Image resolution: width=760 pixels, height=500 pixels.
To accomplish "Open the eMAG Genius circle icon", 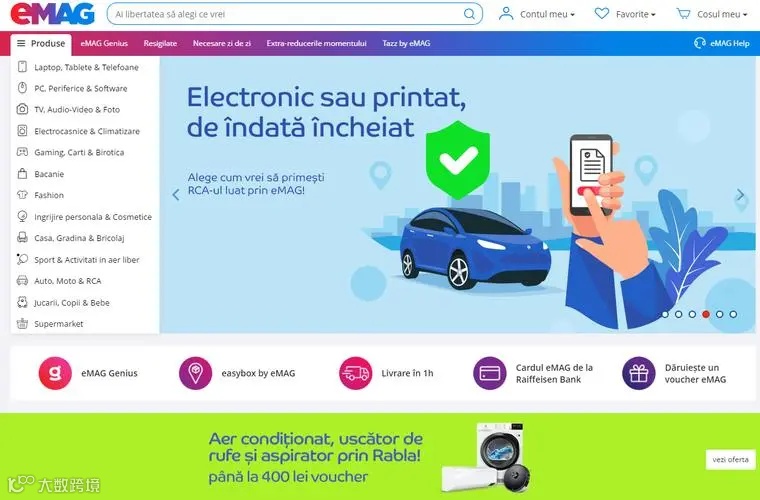I will click(x=55, y=373).
